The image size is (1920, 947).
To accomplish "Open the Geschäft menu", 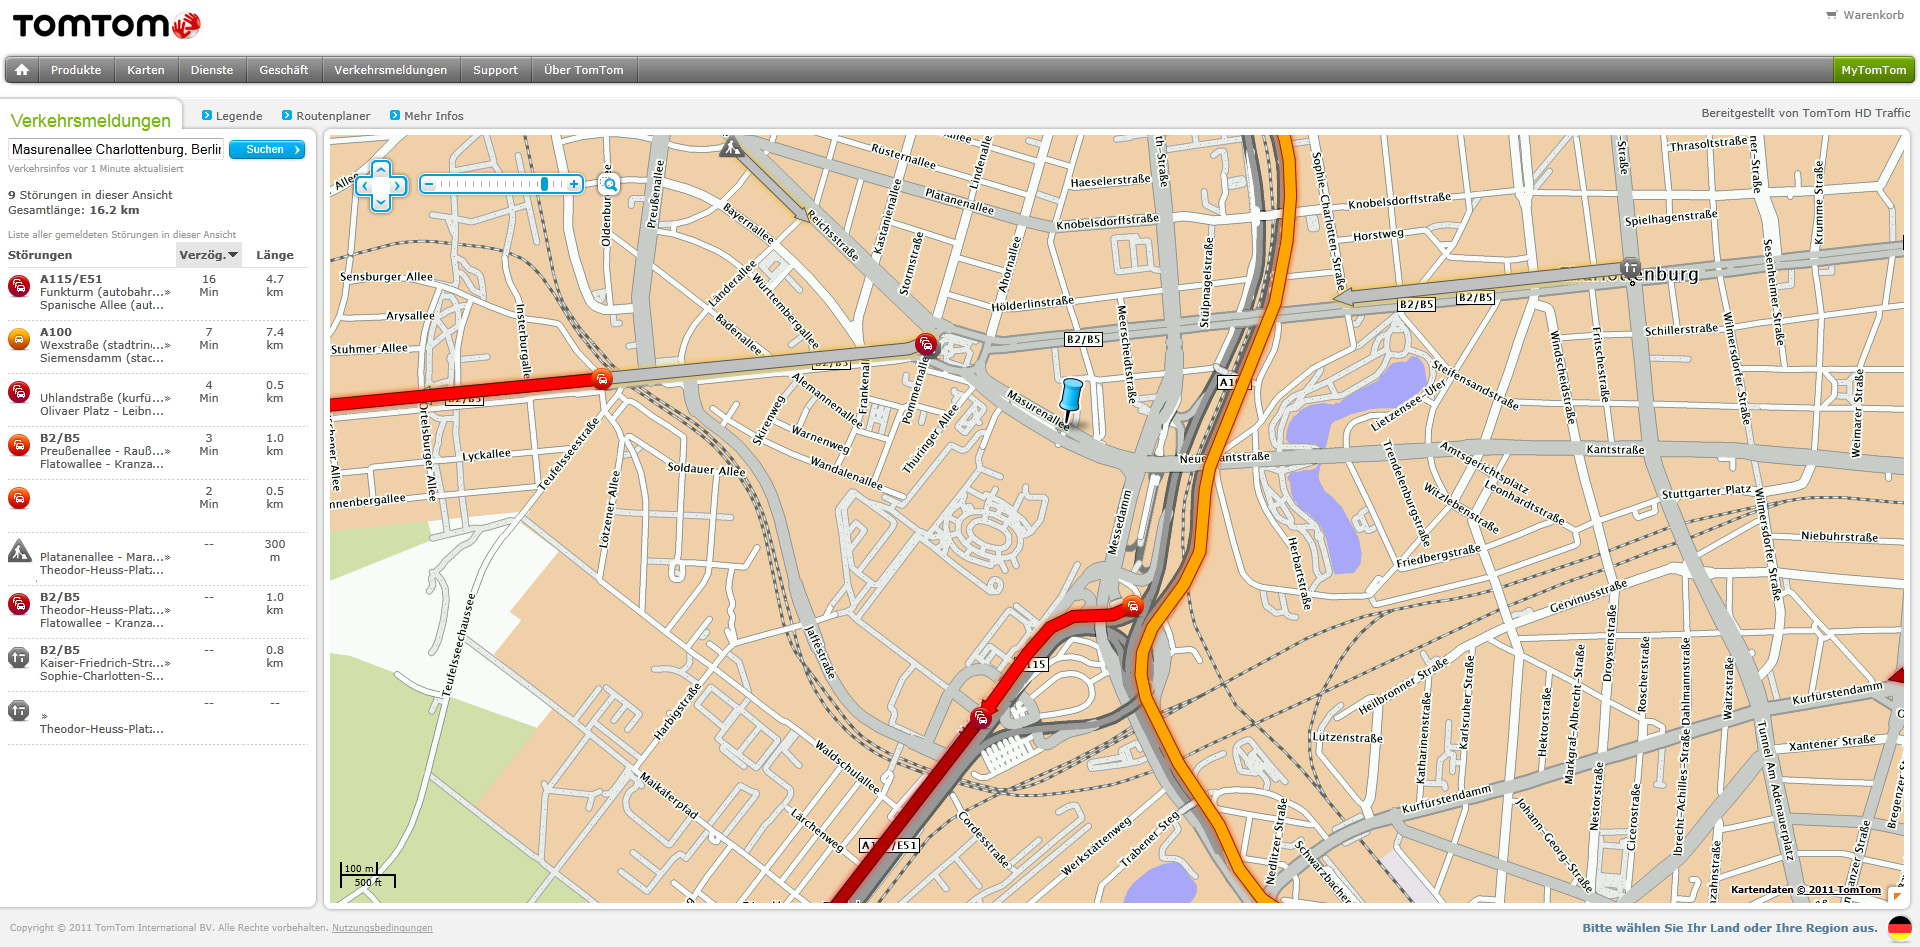I will [284, 70].
